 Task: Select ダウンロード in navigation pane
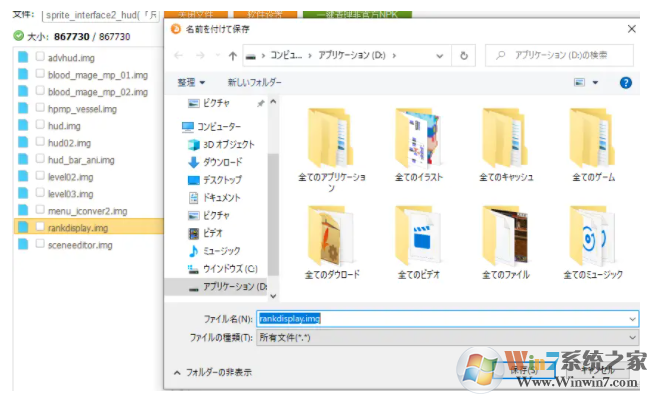tap(215, 162)
